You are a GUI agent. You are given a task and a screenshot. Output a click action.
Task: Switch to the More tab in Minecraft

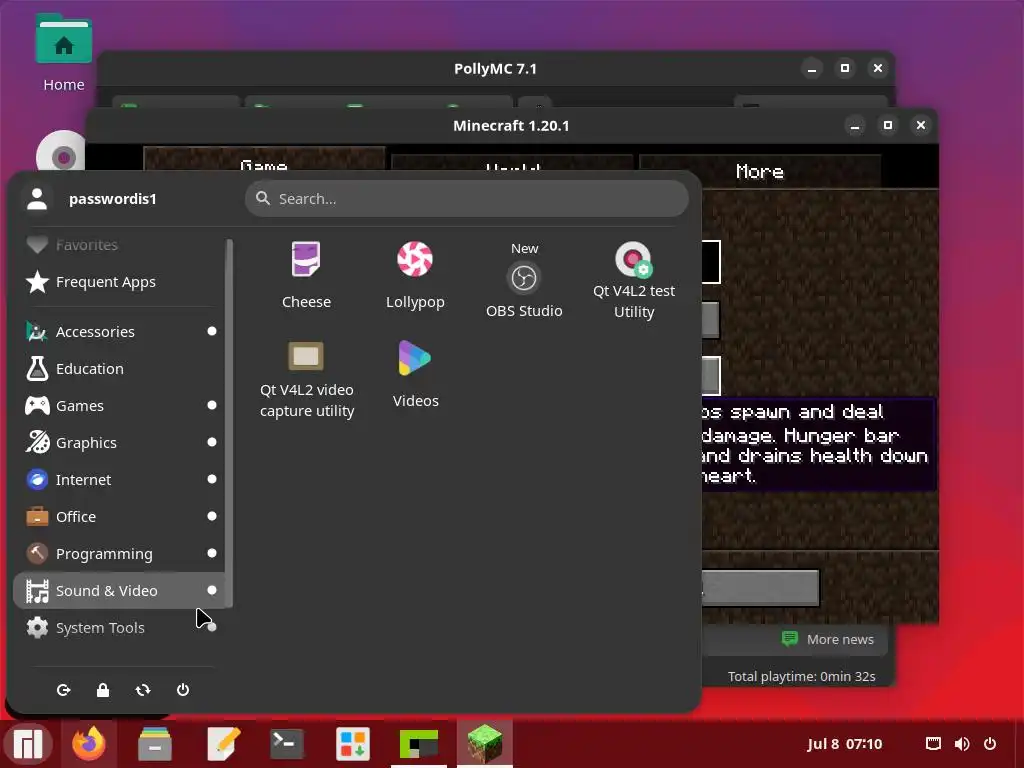click(760, 172)
